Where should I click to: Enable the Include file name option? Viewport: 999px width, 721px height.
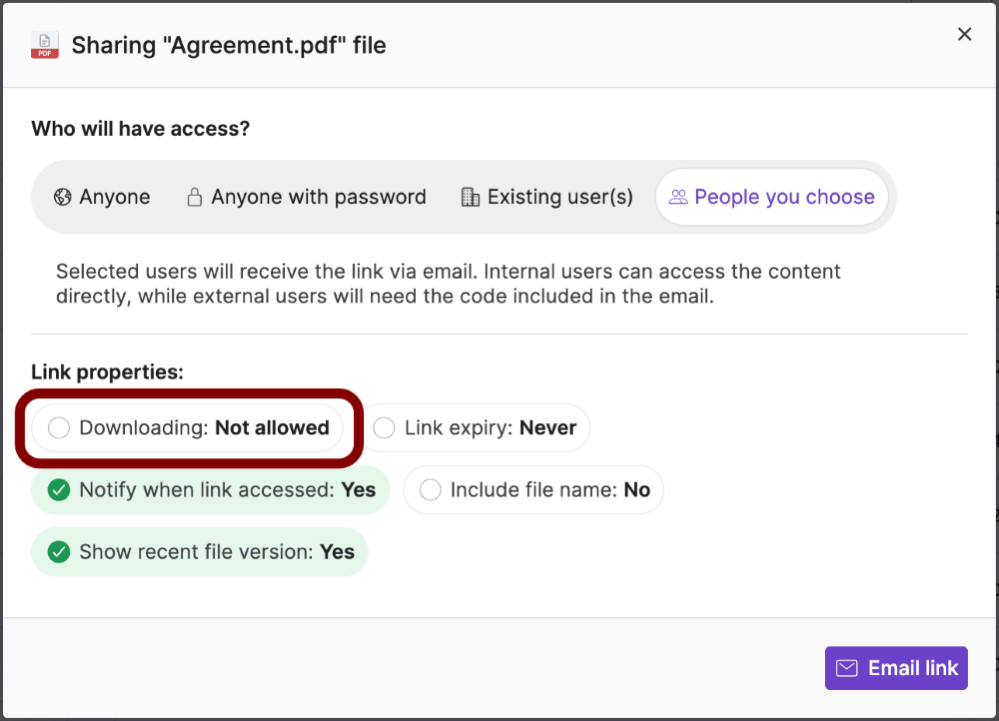pos(430,490)
